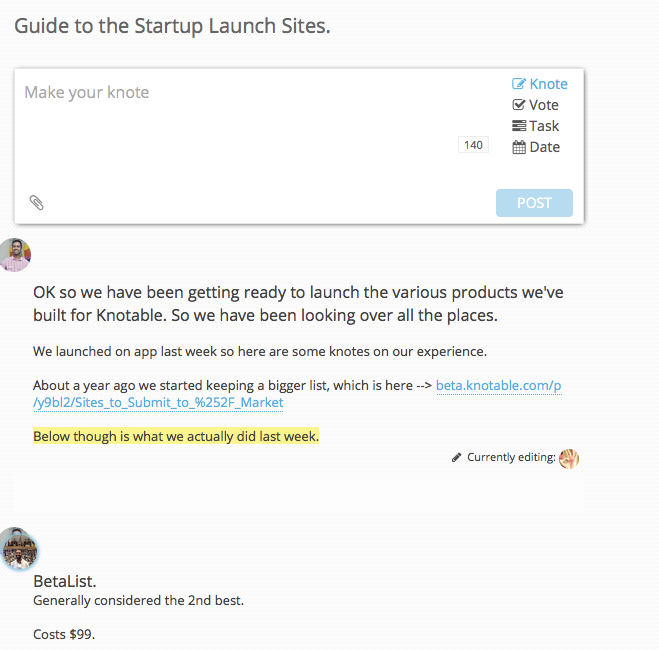Click the calendar icon beside Date

coord(519,147)
